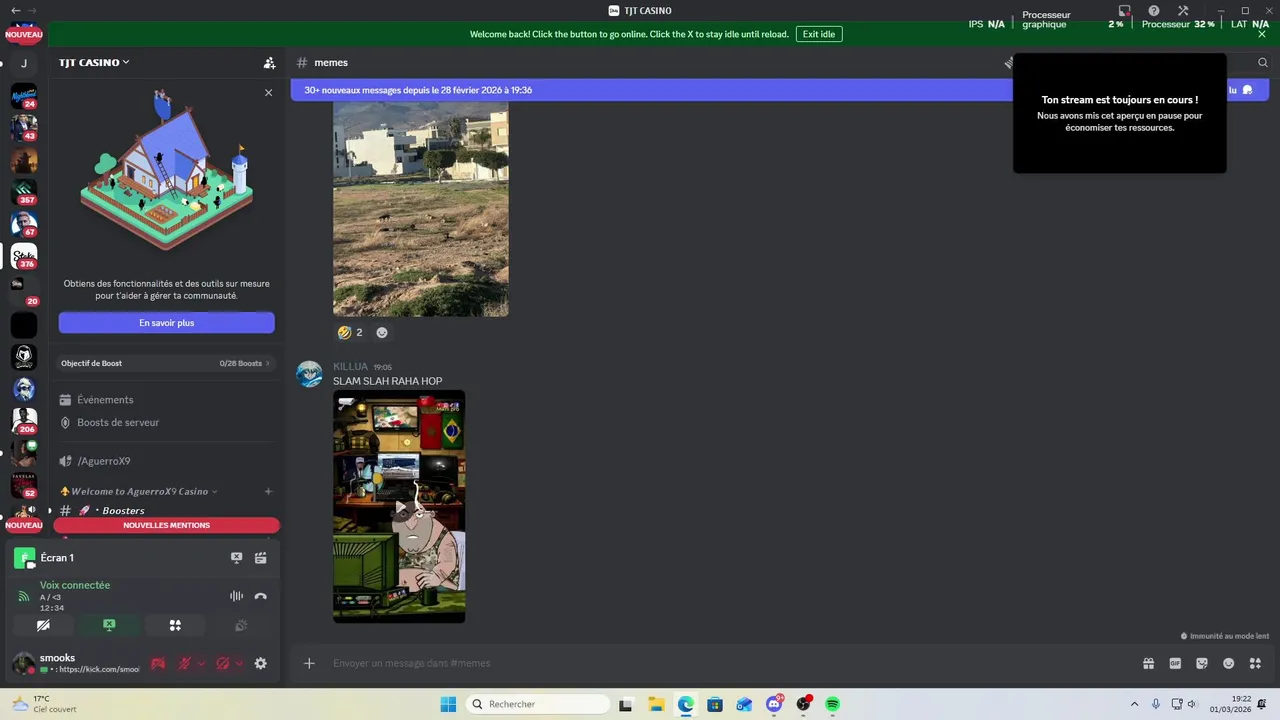Toggle the red game controller icon
The height and width of the screenshot is (720, 1280).
158,663
